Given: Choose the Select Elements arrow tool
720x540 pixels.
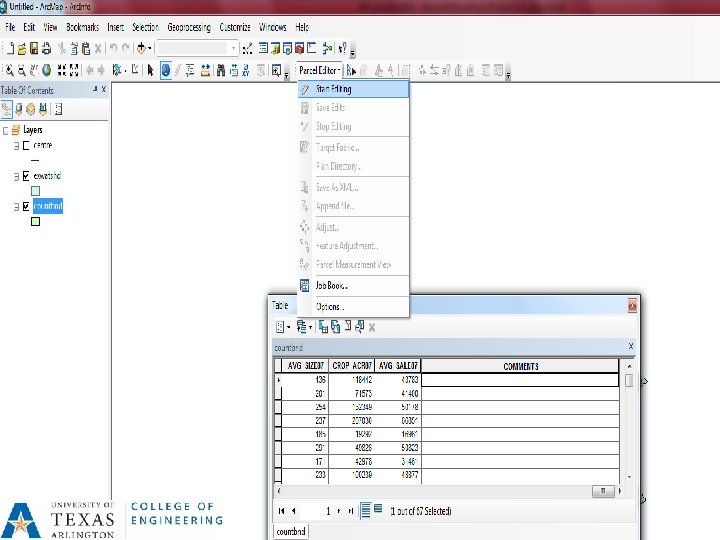Looking at the screenshot, I should 150,70.
